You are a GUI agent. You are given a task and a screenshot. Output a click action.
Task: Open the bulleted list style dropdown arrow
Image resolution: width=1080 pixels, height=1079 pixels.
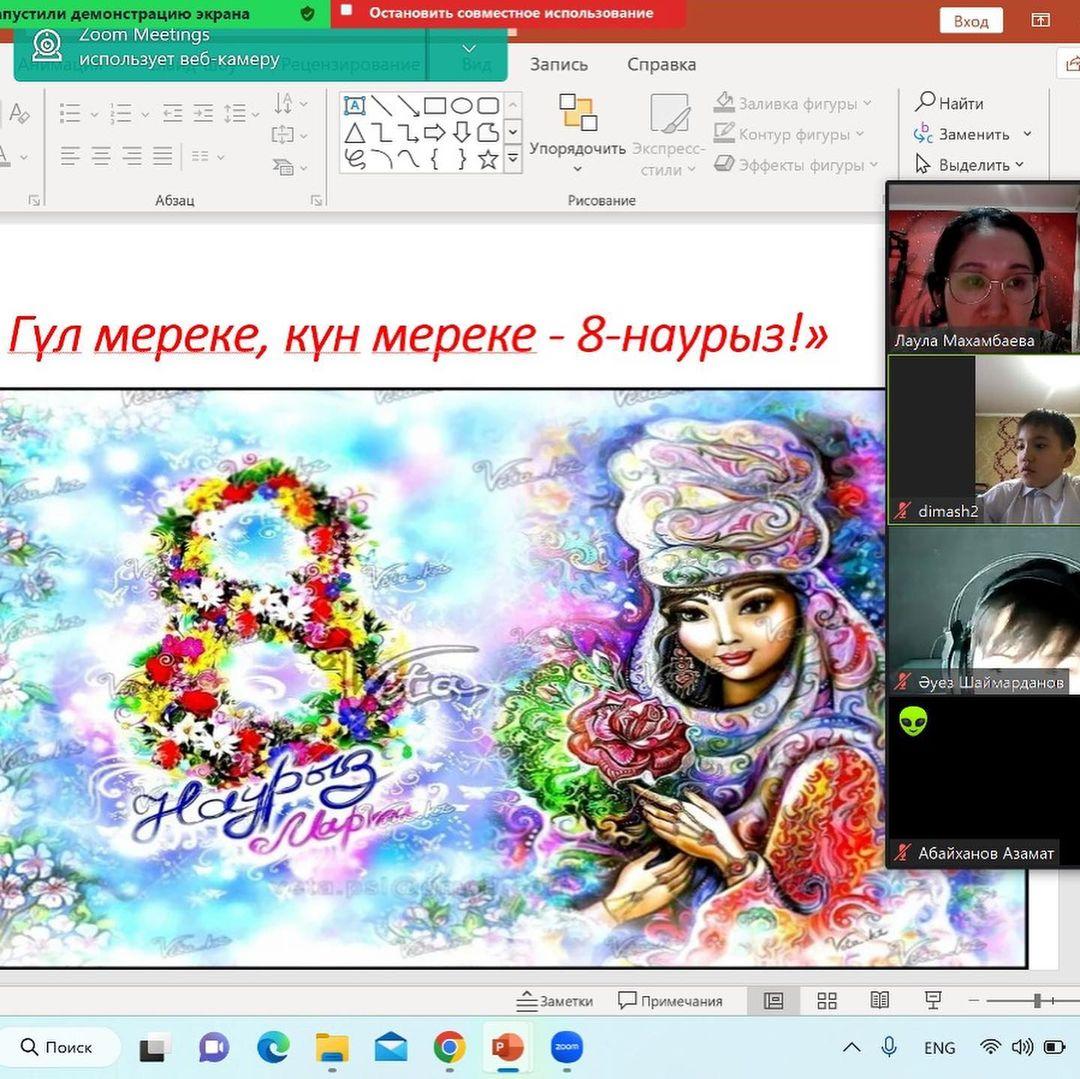94,114
